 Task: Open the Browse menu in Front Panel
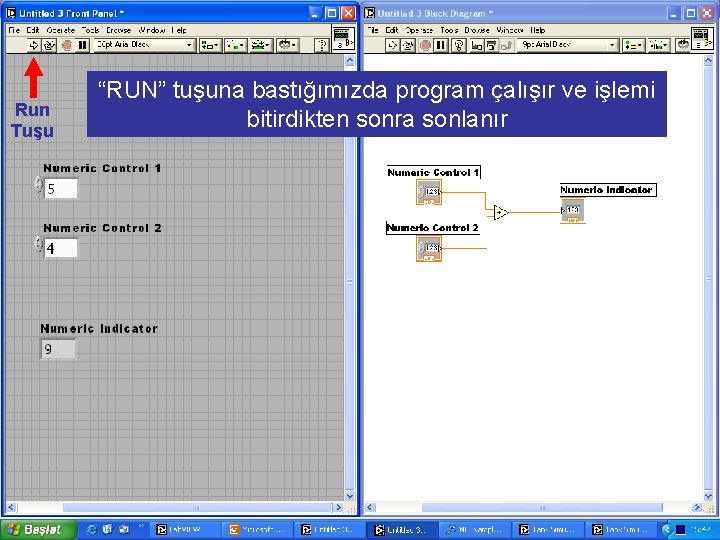(x=118, y=30)
